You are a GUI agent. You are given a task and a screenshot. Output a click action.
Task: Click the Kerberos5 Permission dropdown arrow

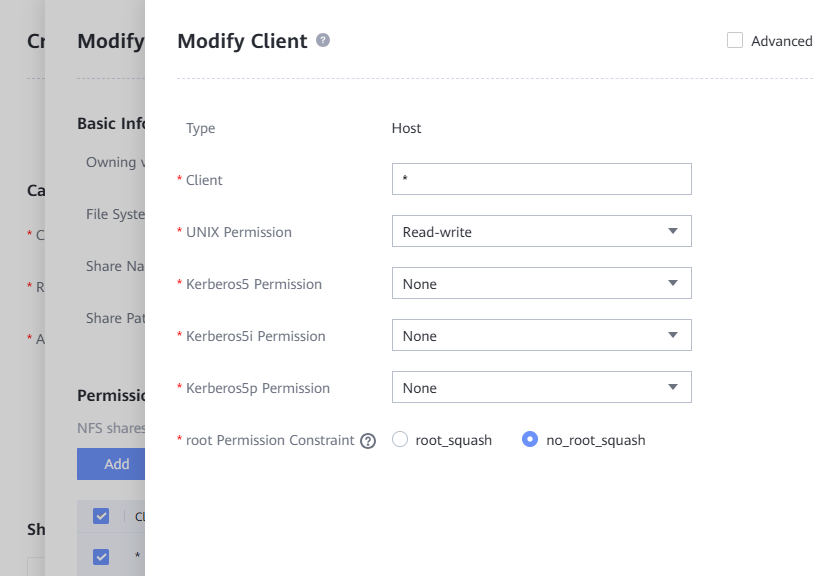(673, 283)
